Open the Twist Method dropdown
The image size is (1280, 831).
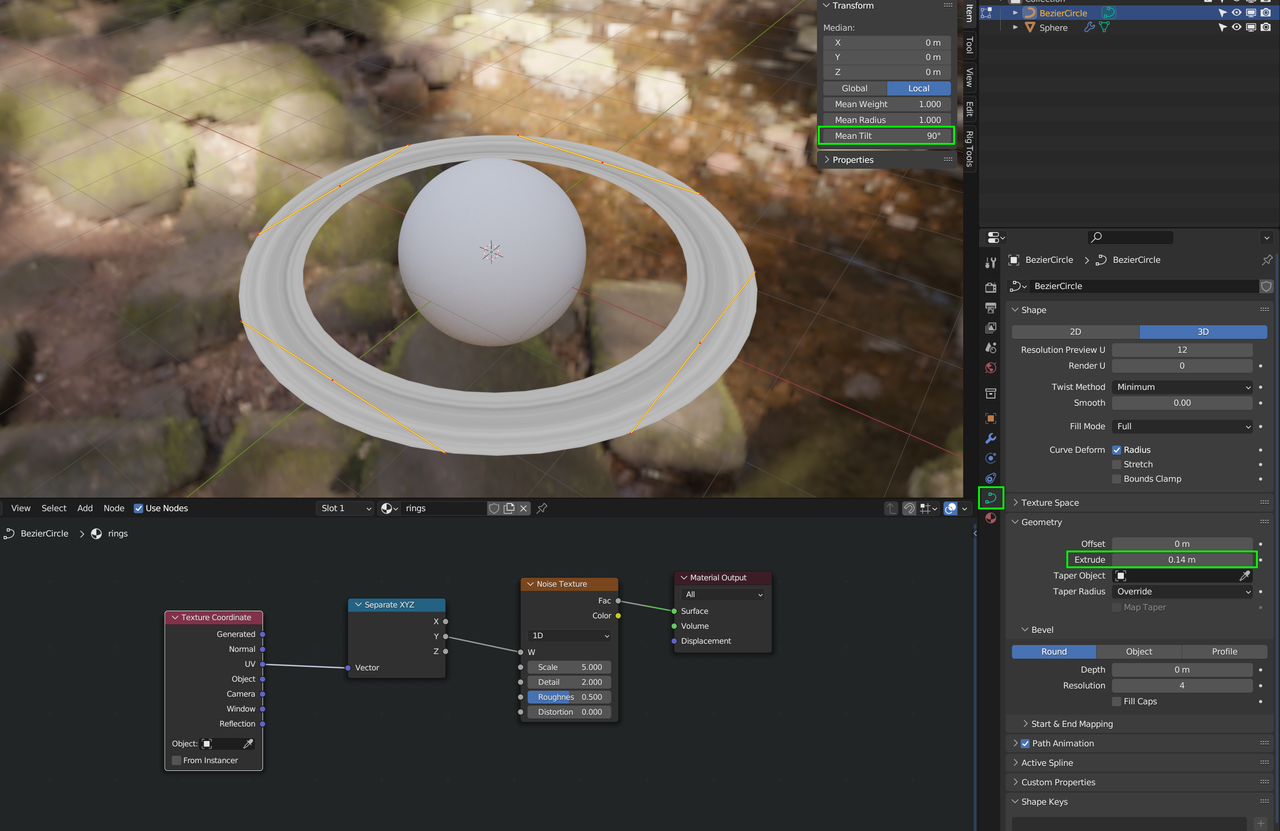click(1182, 387)
